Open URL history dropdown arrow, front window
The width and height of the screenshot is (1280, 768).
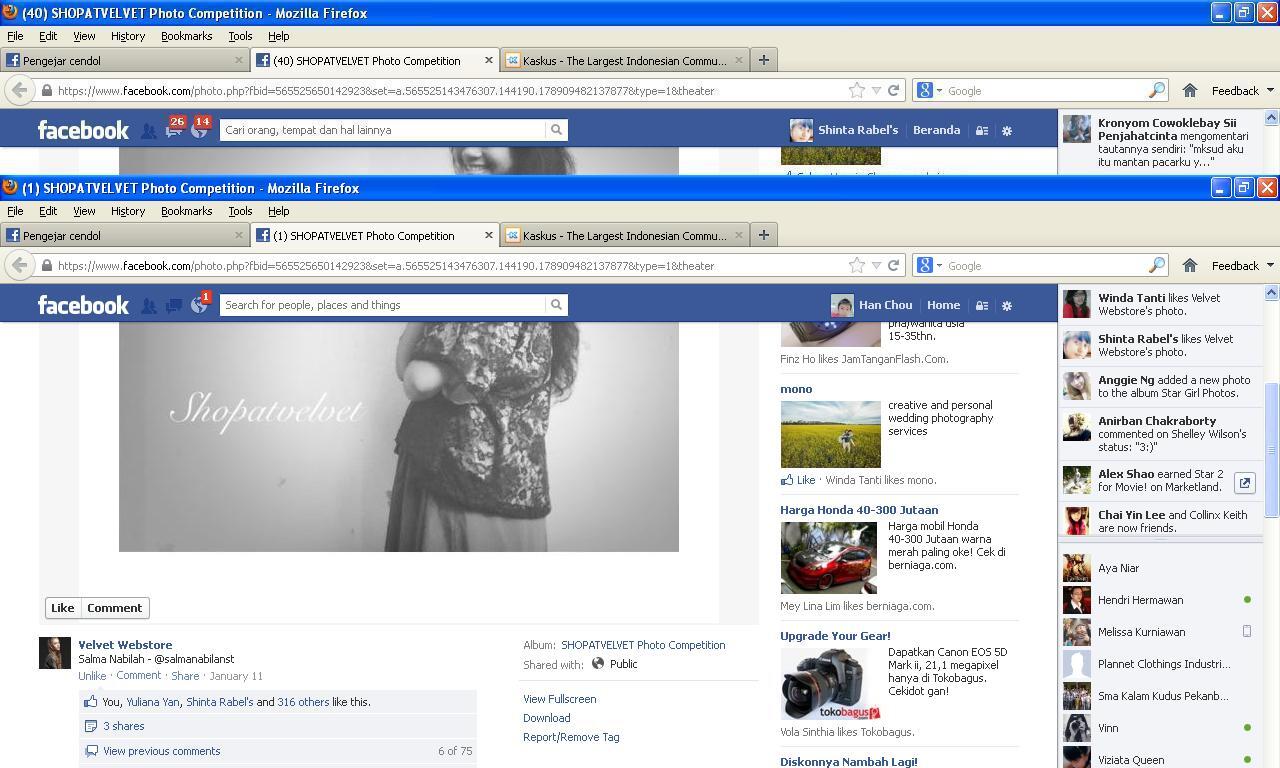pyautogui.click(x=876, y=265)
